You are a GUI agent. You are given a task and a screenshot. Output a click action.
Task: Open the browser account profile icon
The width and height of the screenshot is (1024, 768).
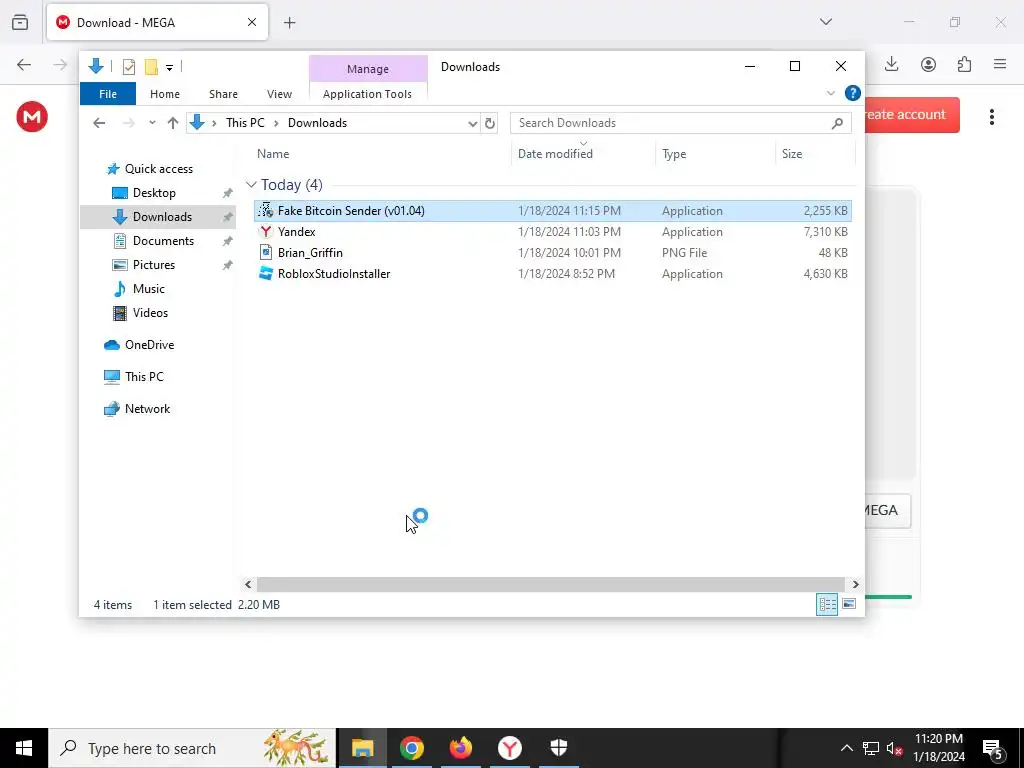pos(928,64)
